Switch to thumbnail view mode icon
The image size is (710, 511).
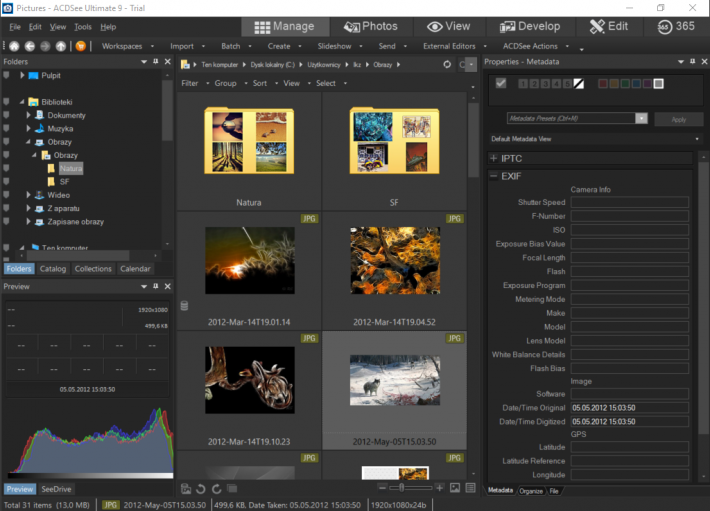click(x=455, y=487)
